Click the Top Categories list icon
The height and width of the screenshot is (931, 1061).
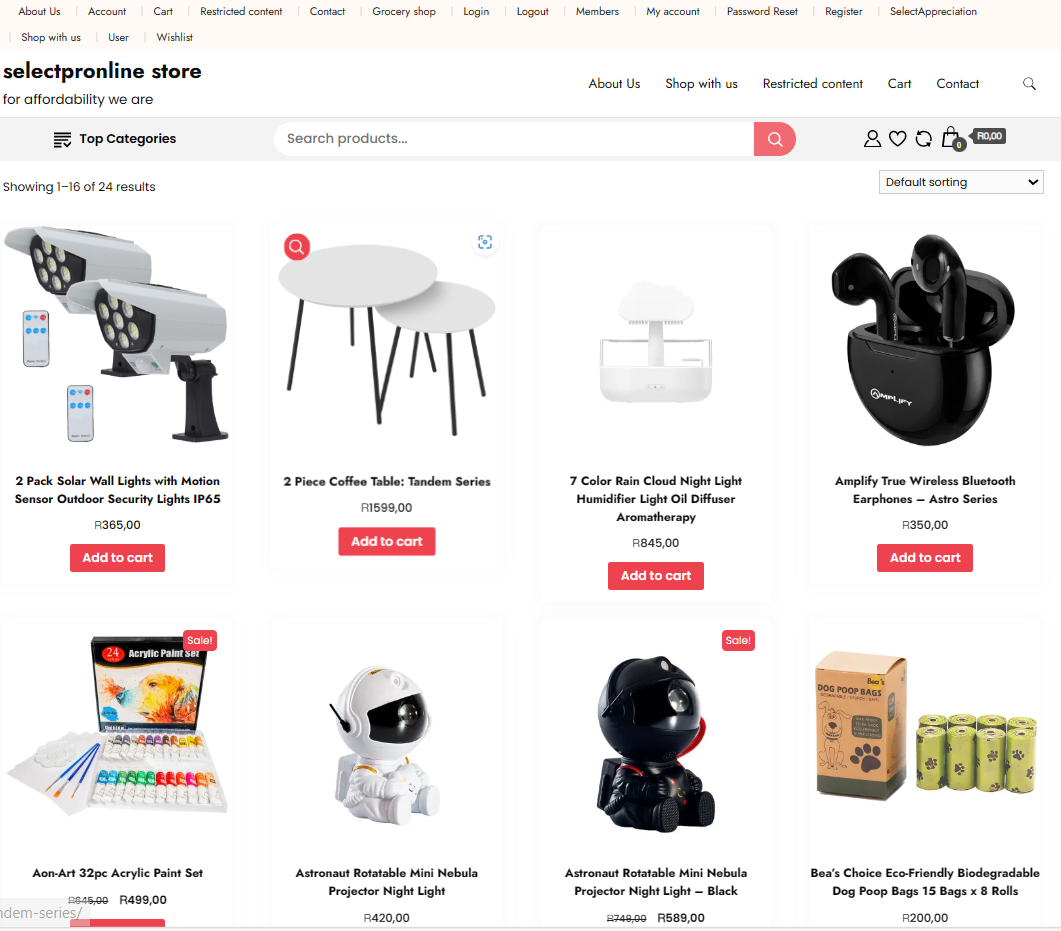(x=62, y=139)
